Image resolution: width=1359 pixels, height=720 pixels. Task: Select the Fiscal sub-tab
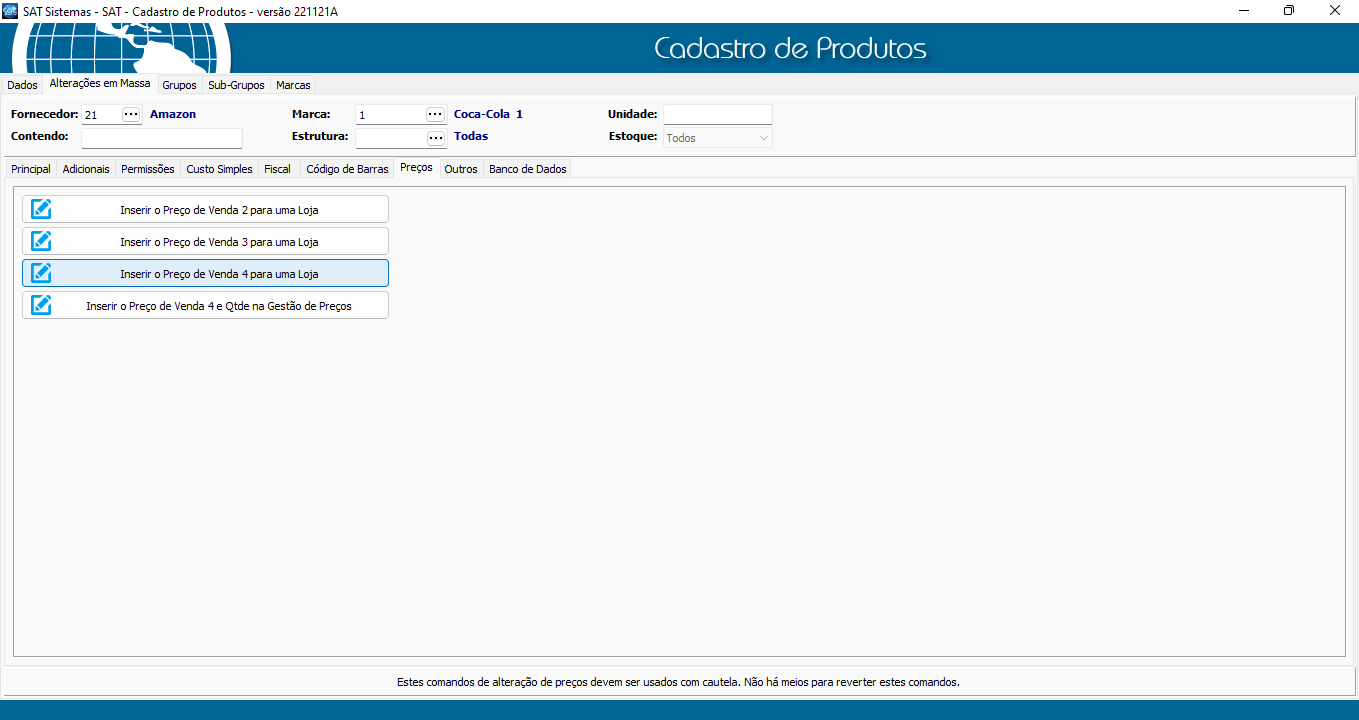tap(277, 169)
